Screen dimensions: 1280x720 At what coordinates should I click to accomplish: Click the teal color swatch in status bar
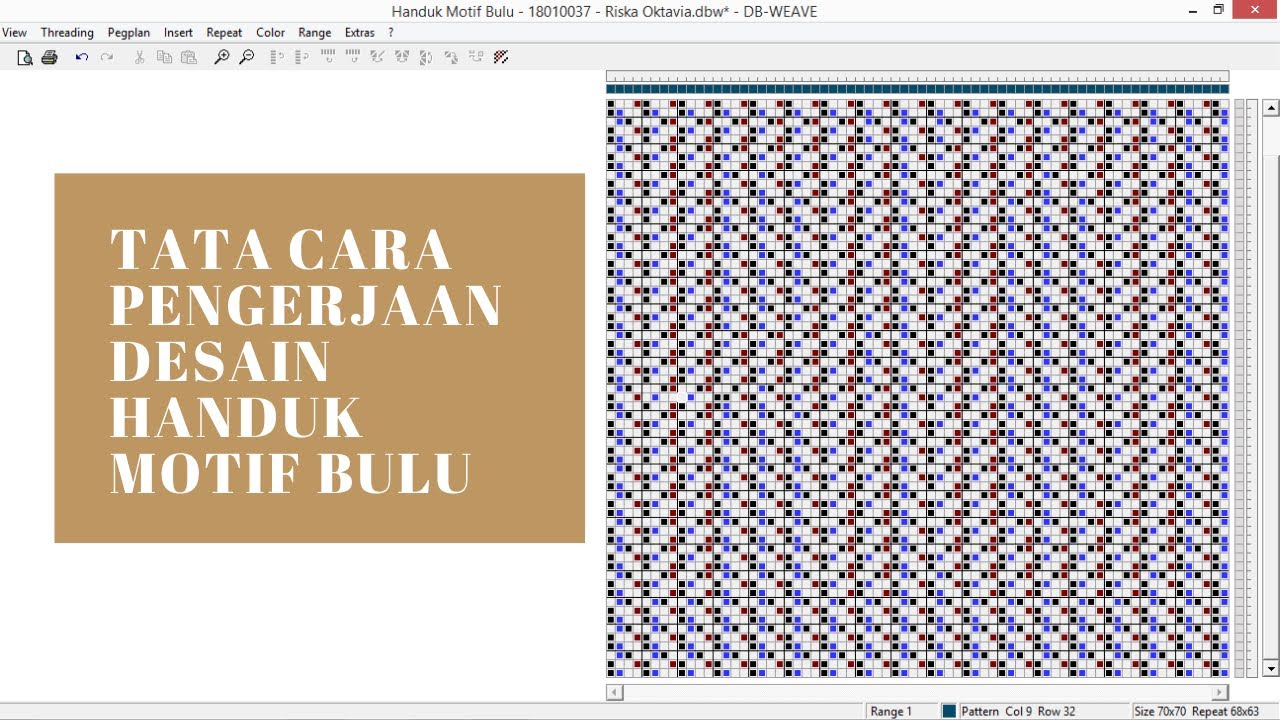949,711
